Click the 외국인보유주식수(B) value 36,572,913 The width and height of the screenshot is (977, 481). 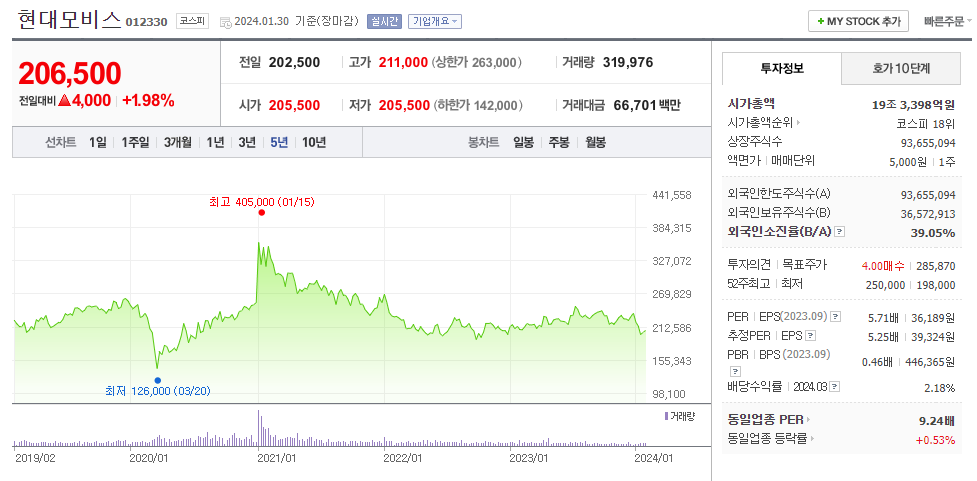coord(928,214)
